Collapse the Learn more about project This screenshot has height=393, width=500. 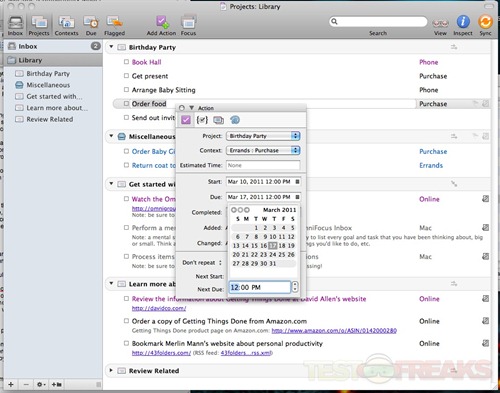pyautogui.click(x=111, y=284)
